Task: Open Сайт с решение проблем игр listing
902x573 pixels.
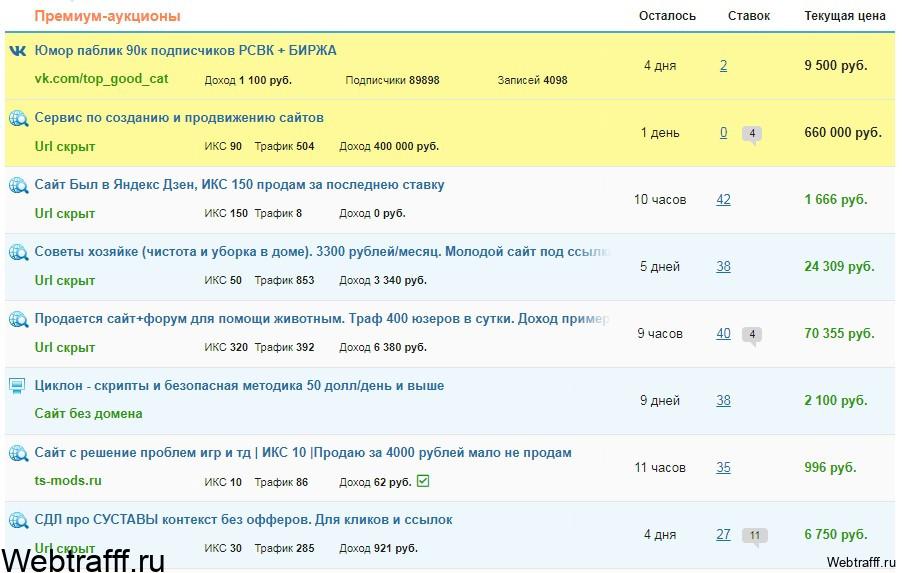Action: click(303, 453)
